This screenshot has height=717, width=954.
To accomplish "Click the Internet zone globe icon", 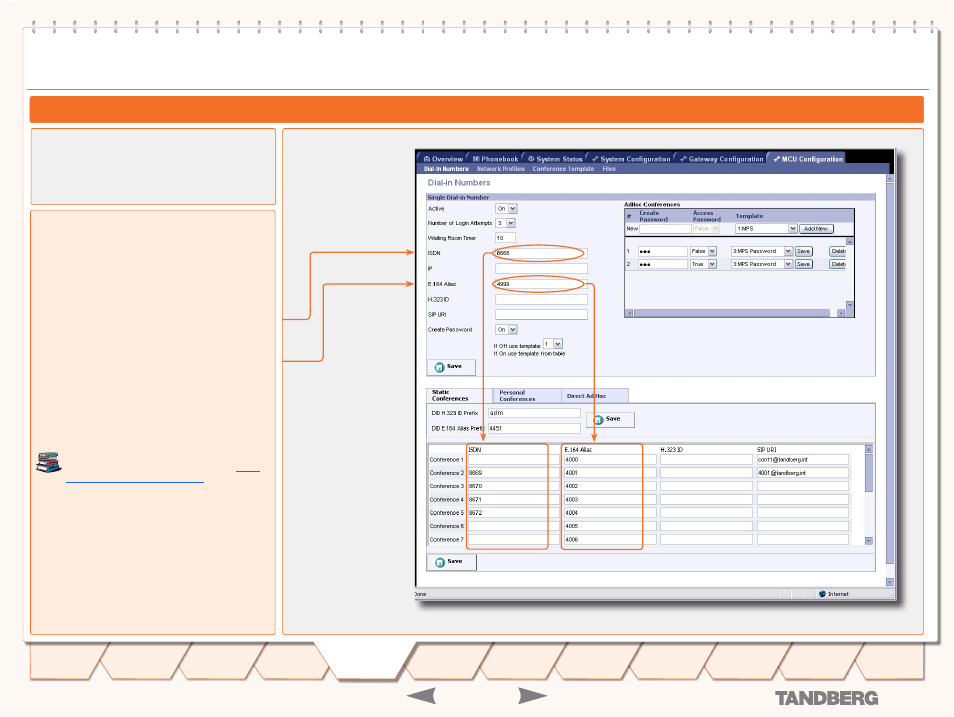I will click(x=822, y=594).
